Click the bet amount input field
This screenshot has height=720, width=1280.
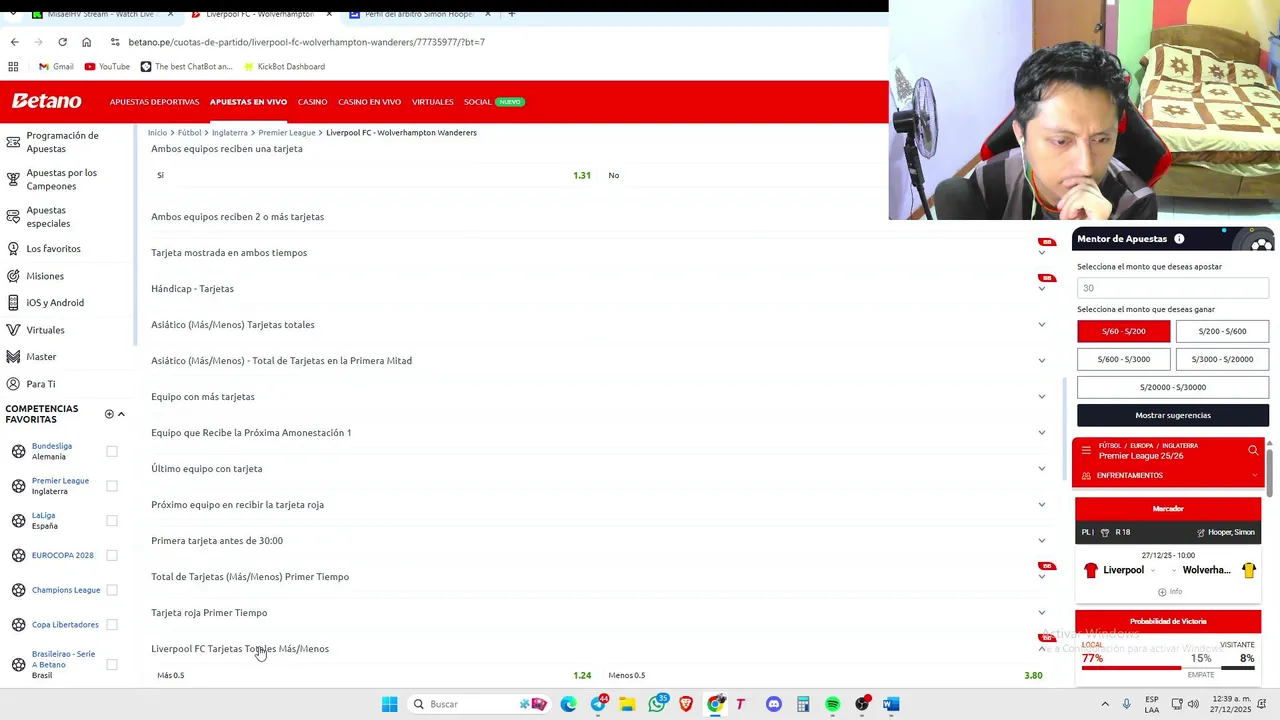[1173, 288]
